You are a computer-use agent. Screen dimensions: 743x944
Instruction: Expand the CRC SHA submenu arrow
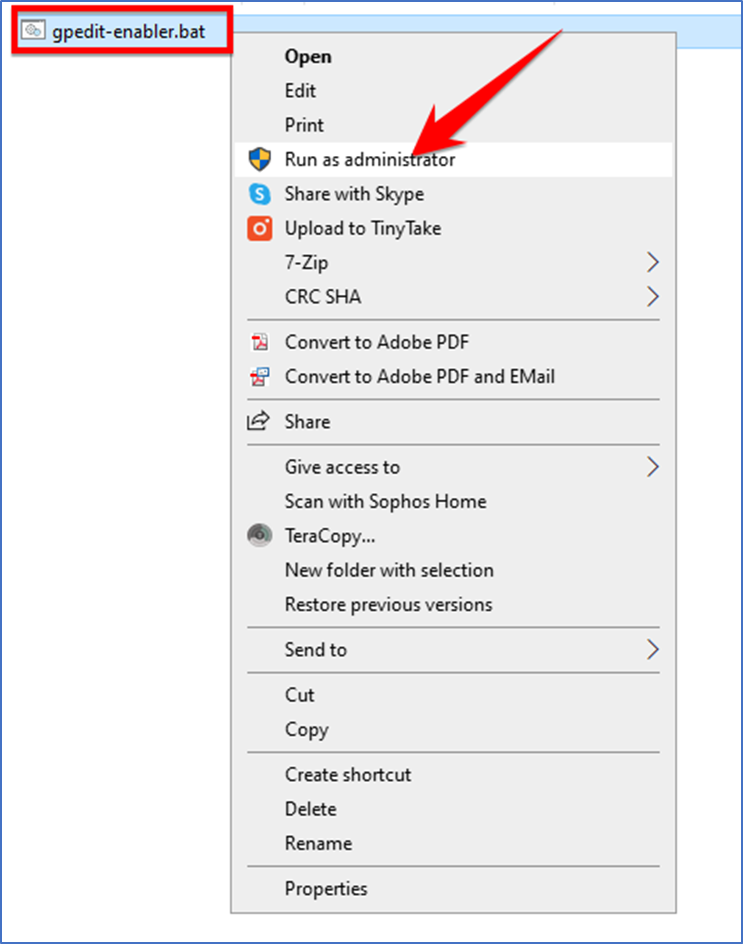[x=653, y=297]
